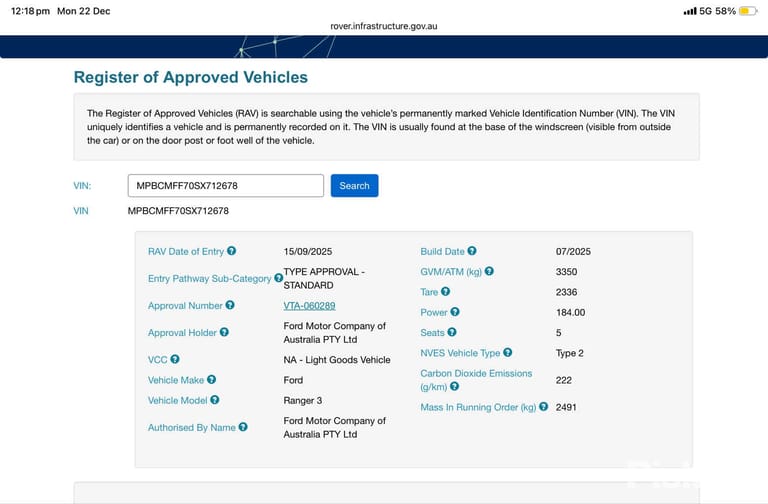Select the RAV entry date 15/09/2025
Viewport: 768px width, 504px height.
pos(308,251)
